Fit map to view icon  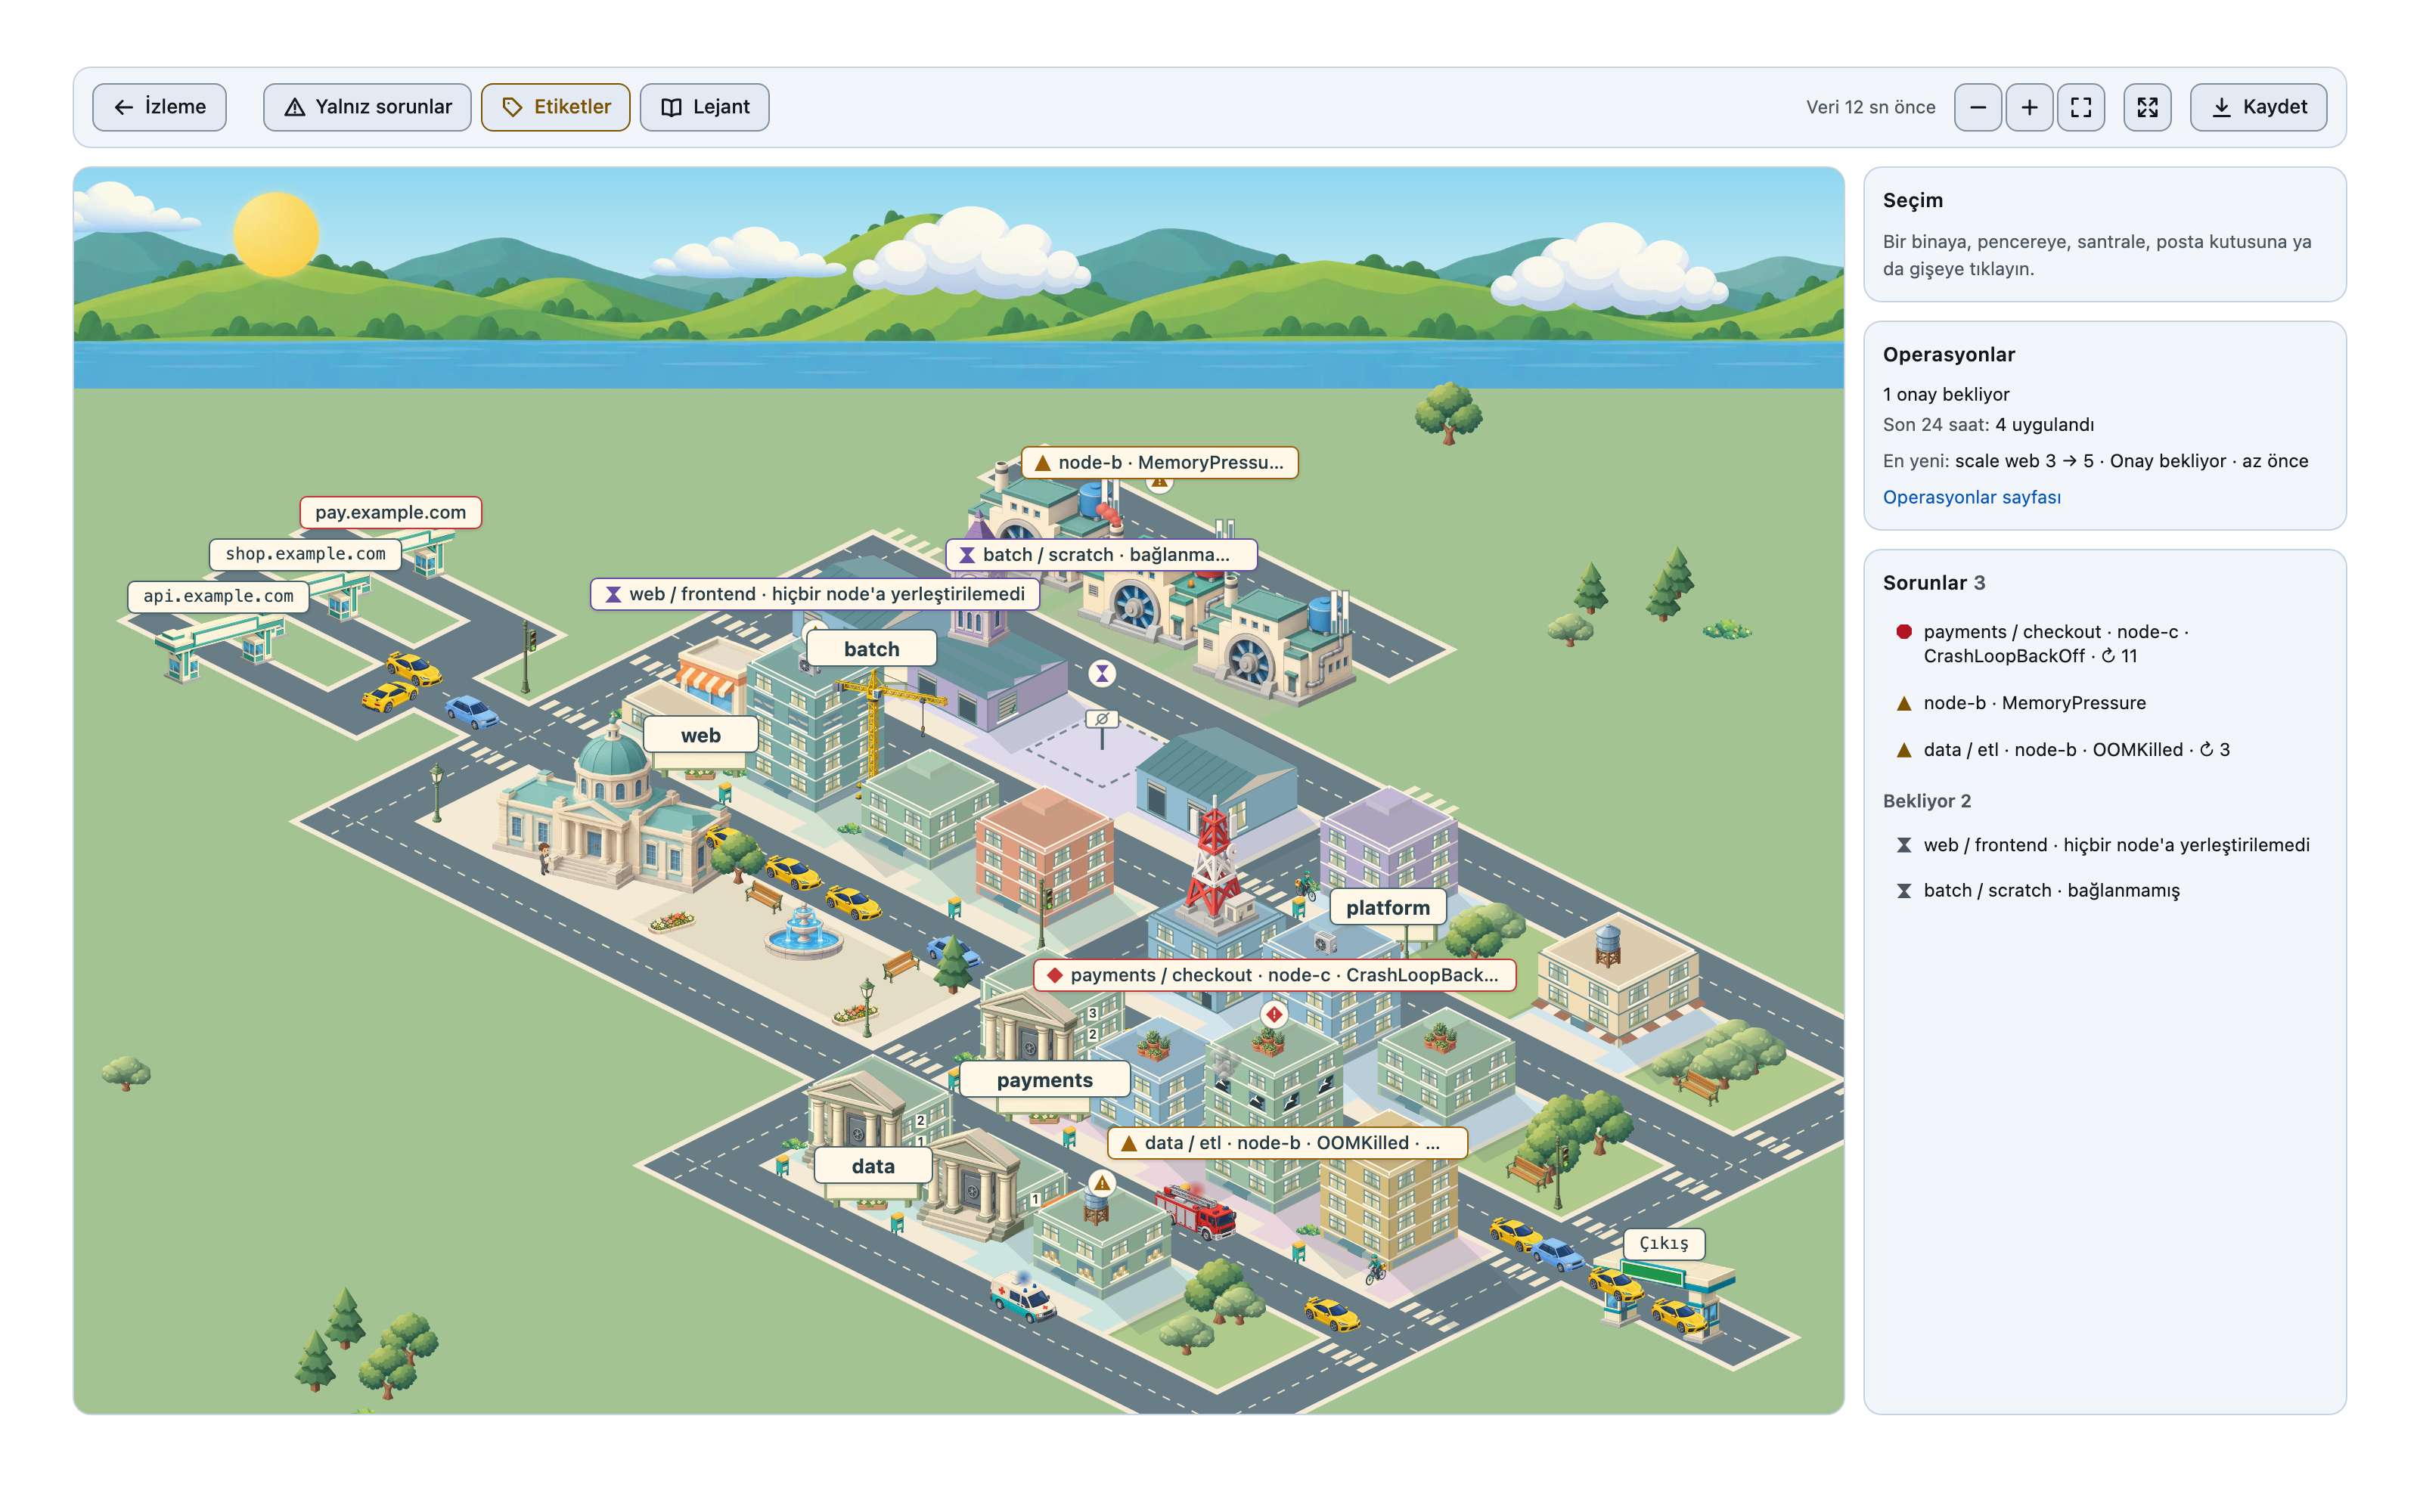tap(2081, 107)
